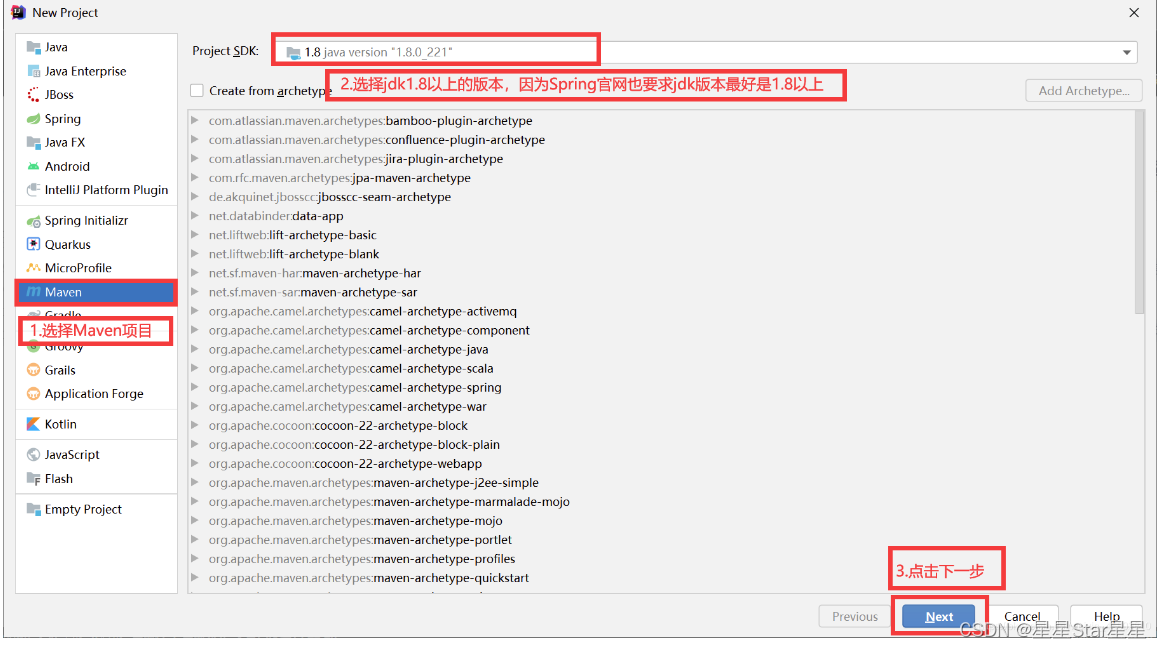Select camel-archetype-activemq row
This screenshot has height=648, width=1162.
tap(660, 311)
